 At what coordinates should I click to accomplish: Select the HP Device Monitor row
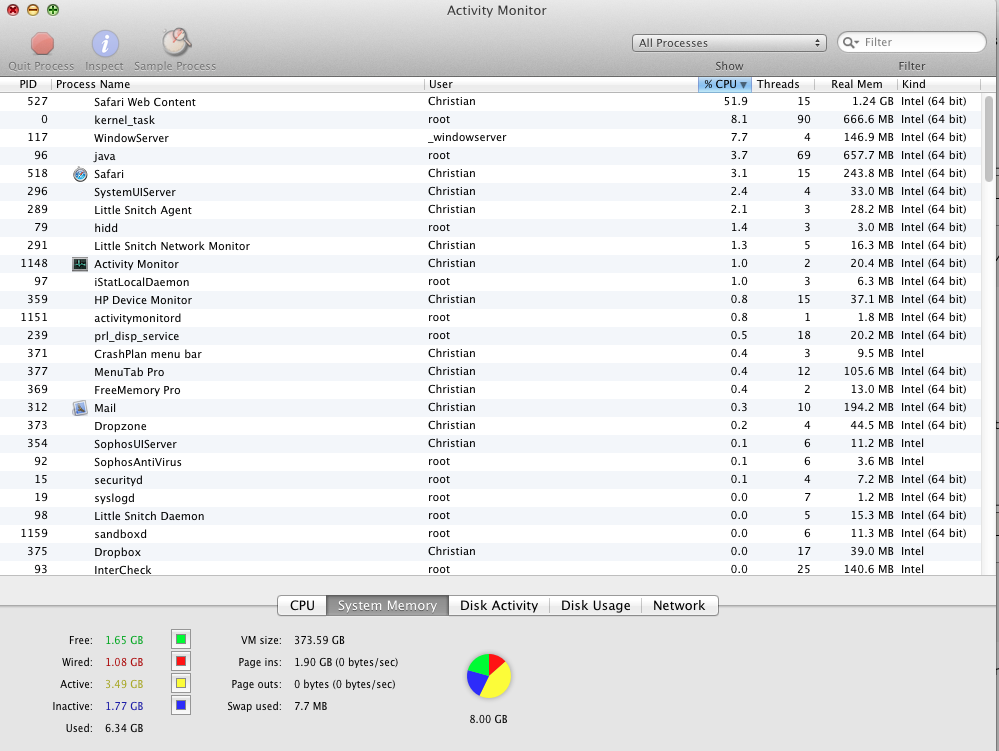pos(491,300)
